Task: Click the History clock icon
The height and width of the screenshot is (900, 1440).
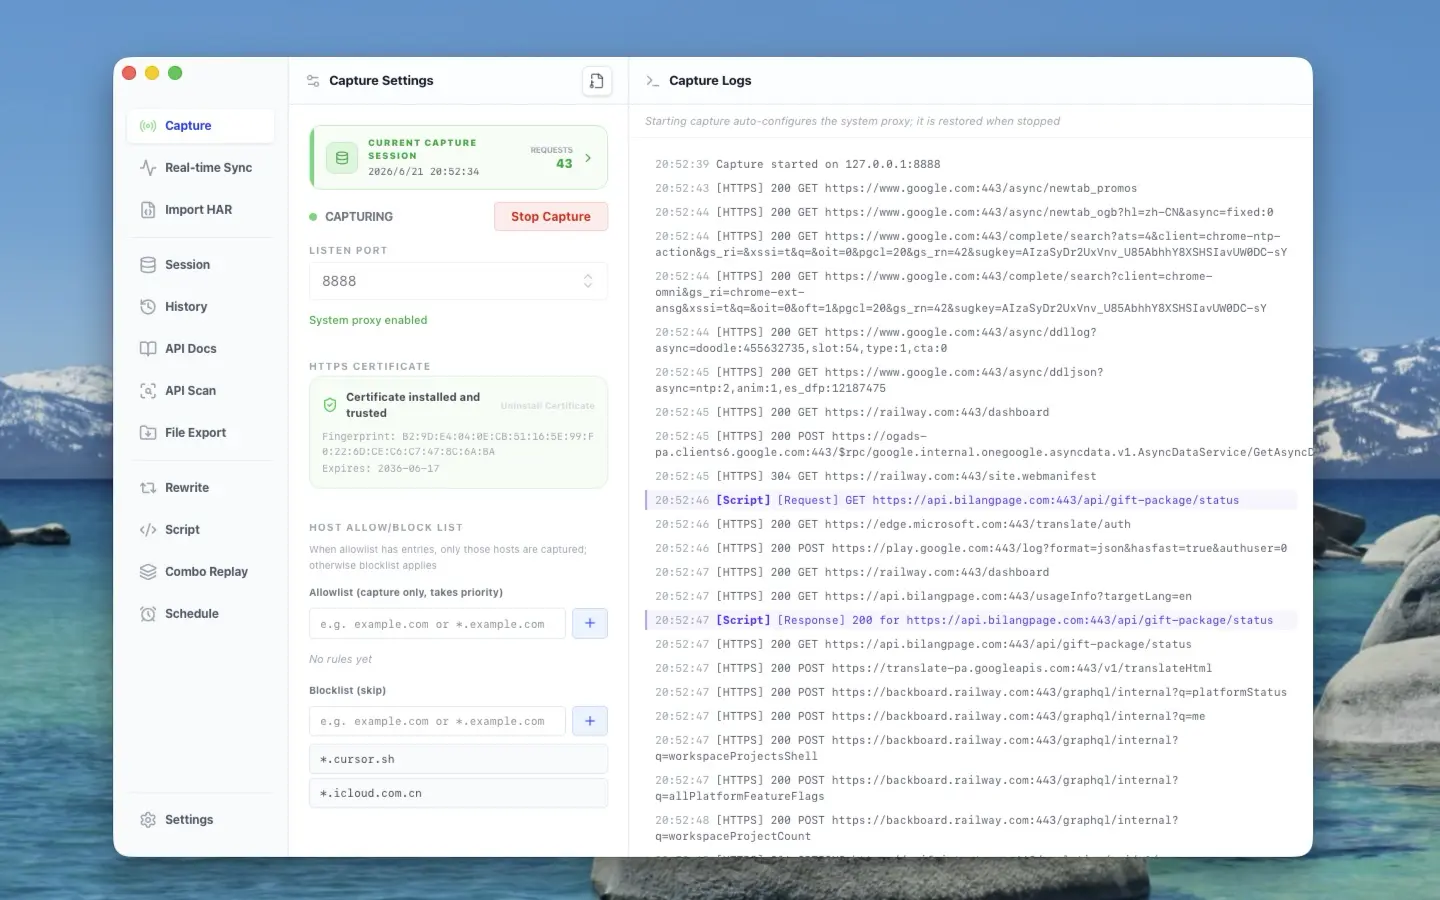Action: point(148,307)
